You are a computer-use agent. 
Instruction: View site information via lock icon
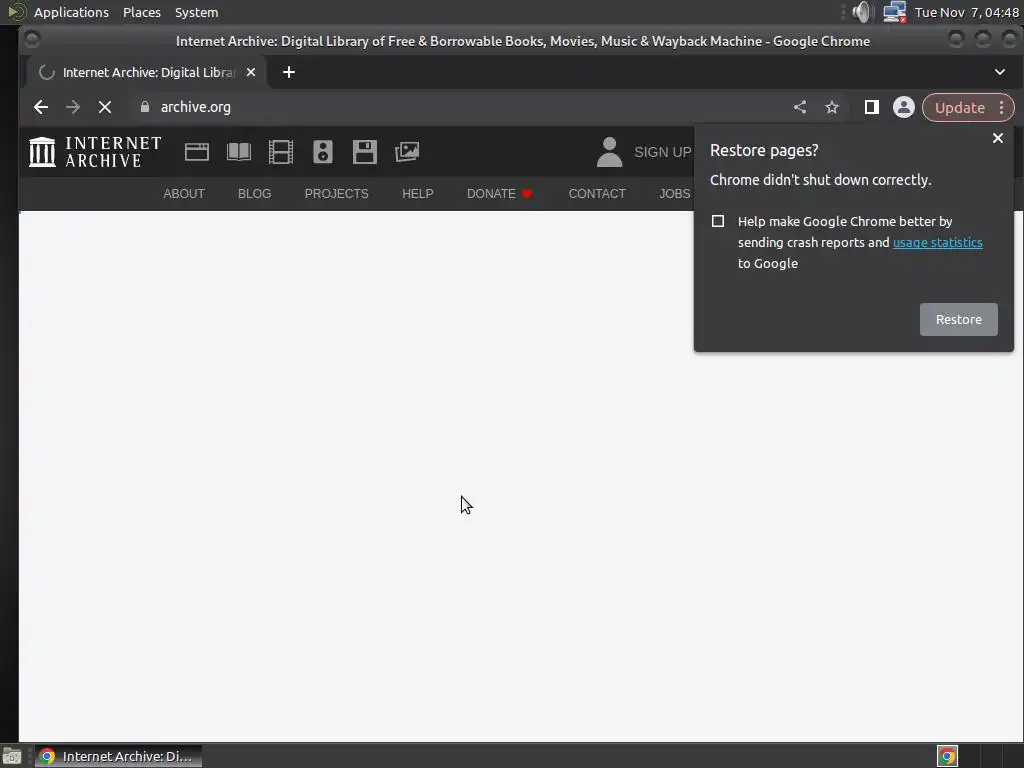[145, 107]
